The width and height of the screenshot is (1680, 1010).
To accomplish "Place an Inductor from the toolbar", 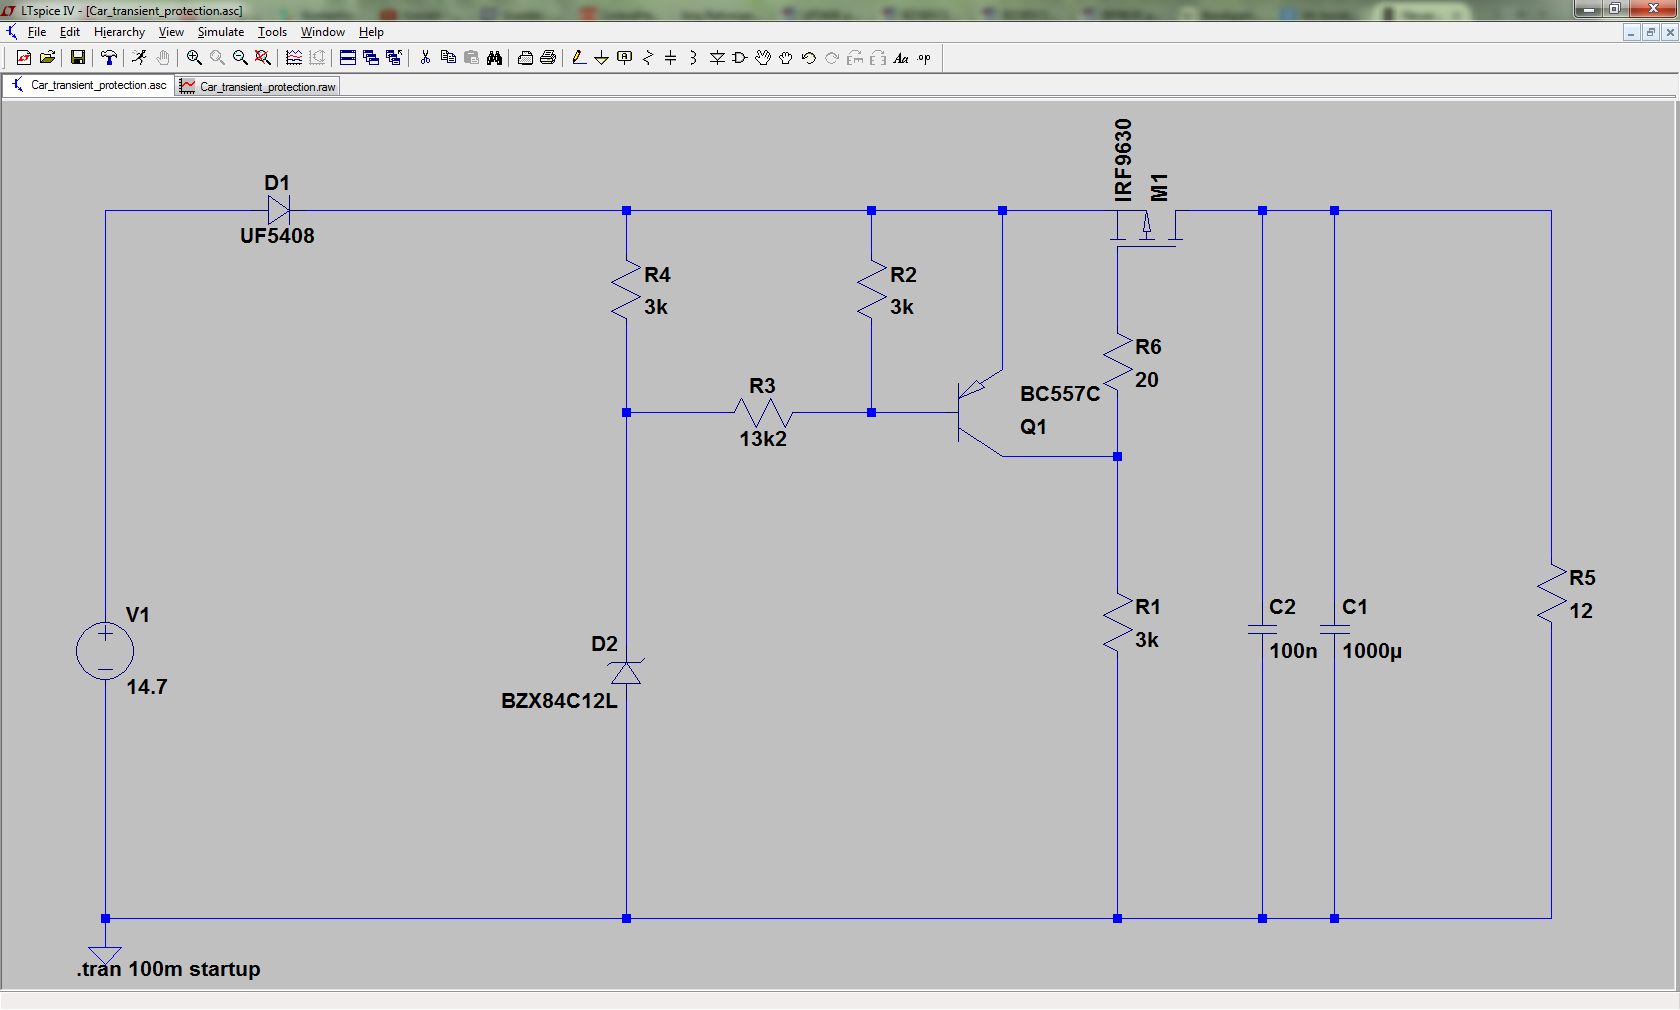I will [x=694, y=58].
